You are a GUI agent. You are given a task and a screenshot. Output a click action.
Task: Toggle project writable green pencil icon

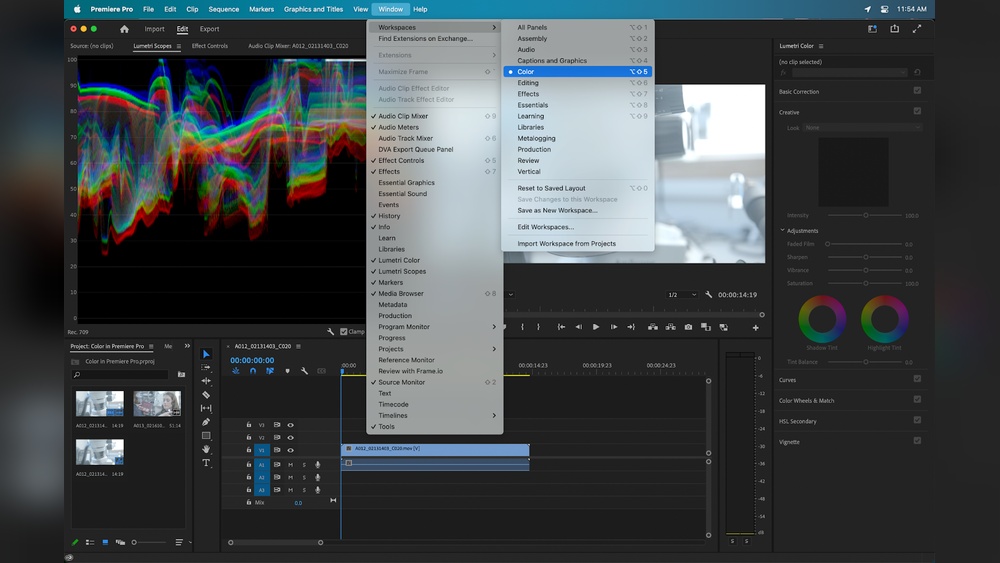[x=75, y=543]
